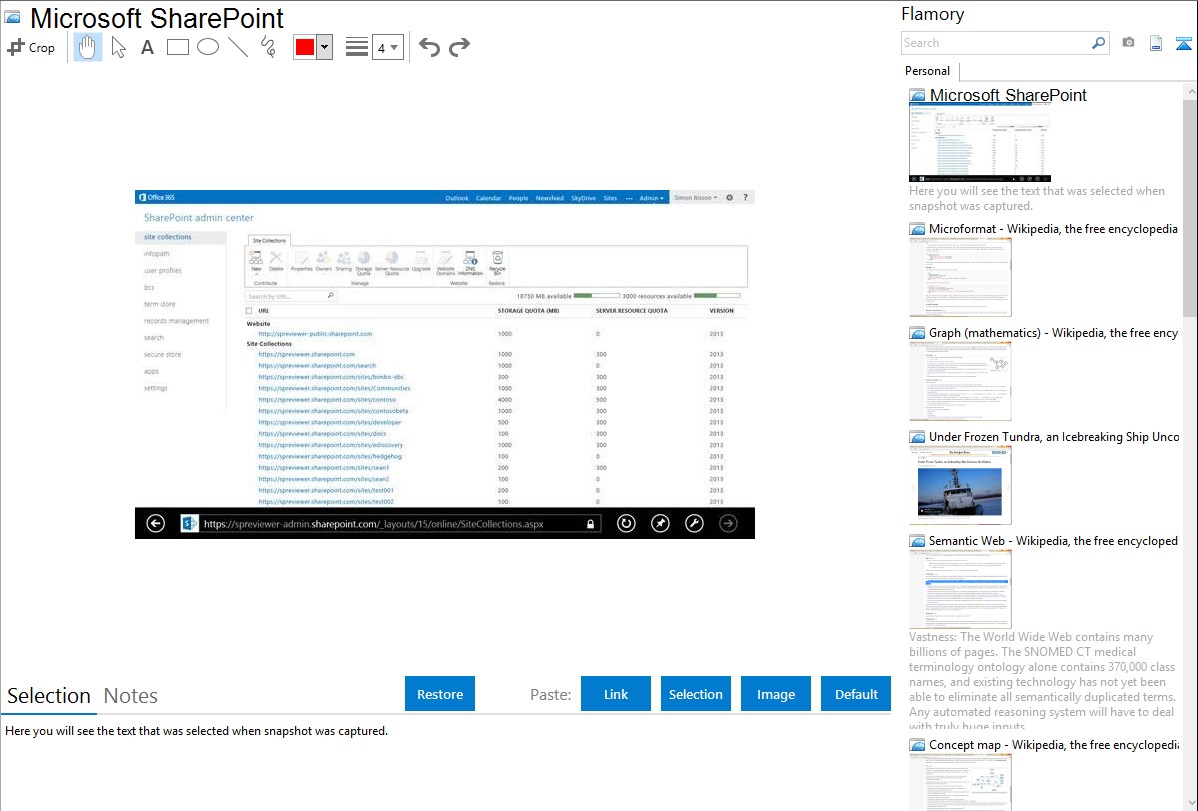Viewport: 1198px width, 811px height.
Task: Open the Graph (mathematics) snapshot thumbnail
Action: tap(960, 381)
